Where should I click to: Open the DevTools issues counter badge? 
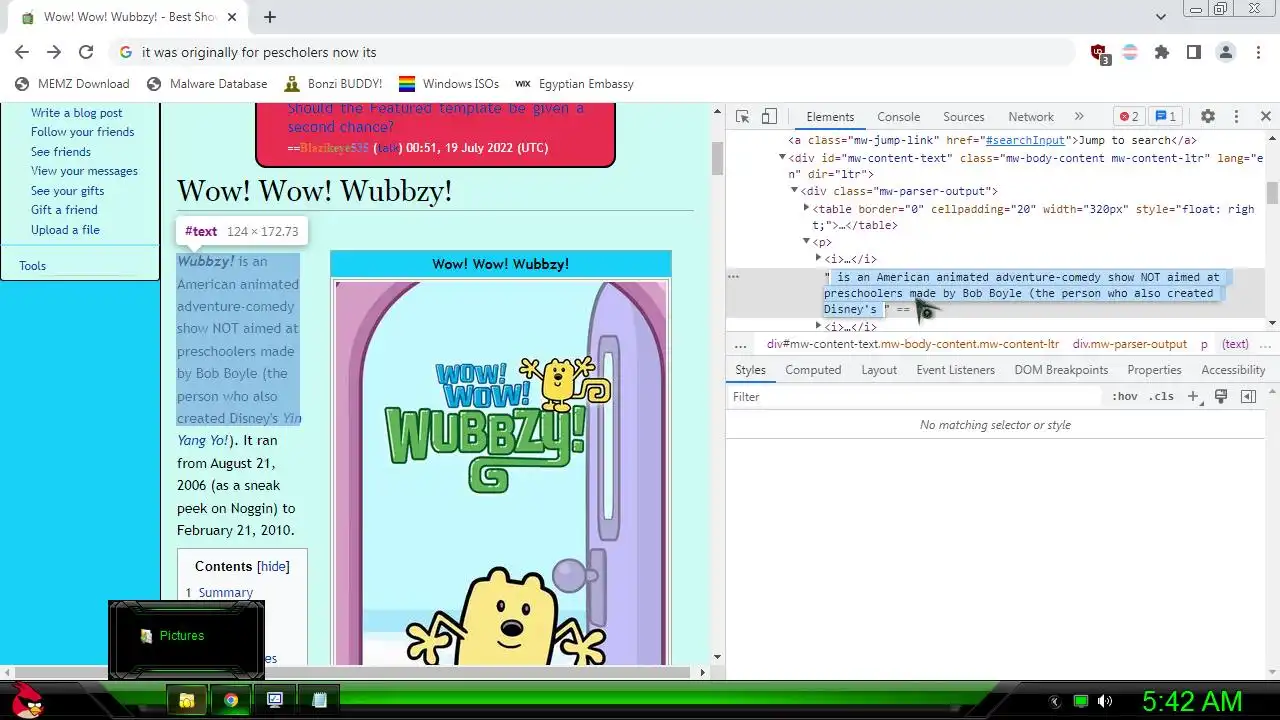[x=1164, y=117]
